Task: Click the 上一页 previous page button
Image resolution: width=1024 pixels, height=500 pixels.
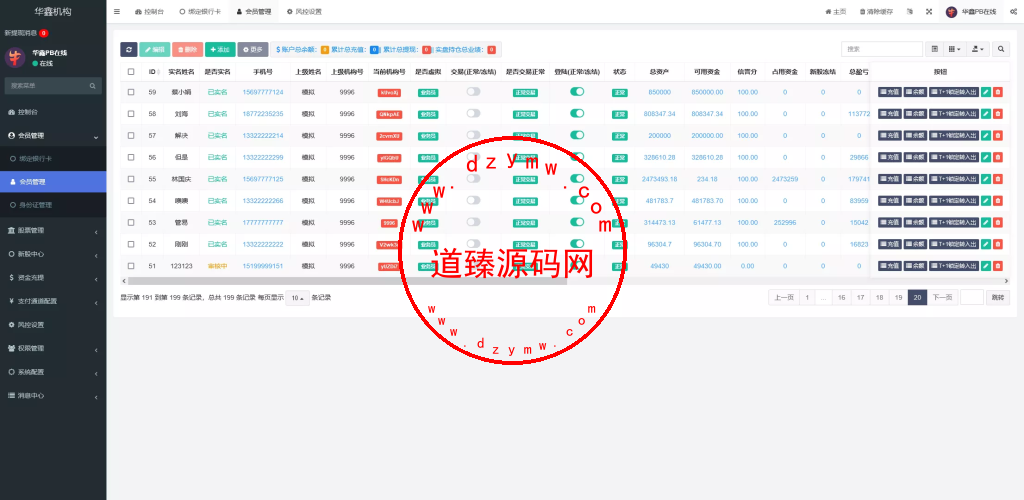Action: (x=784, y=298)
